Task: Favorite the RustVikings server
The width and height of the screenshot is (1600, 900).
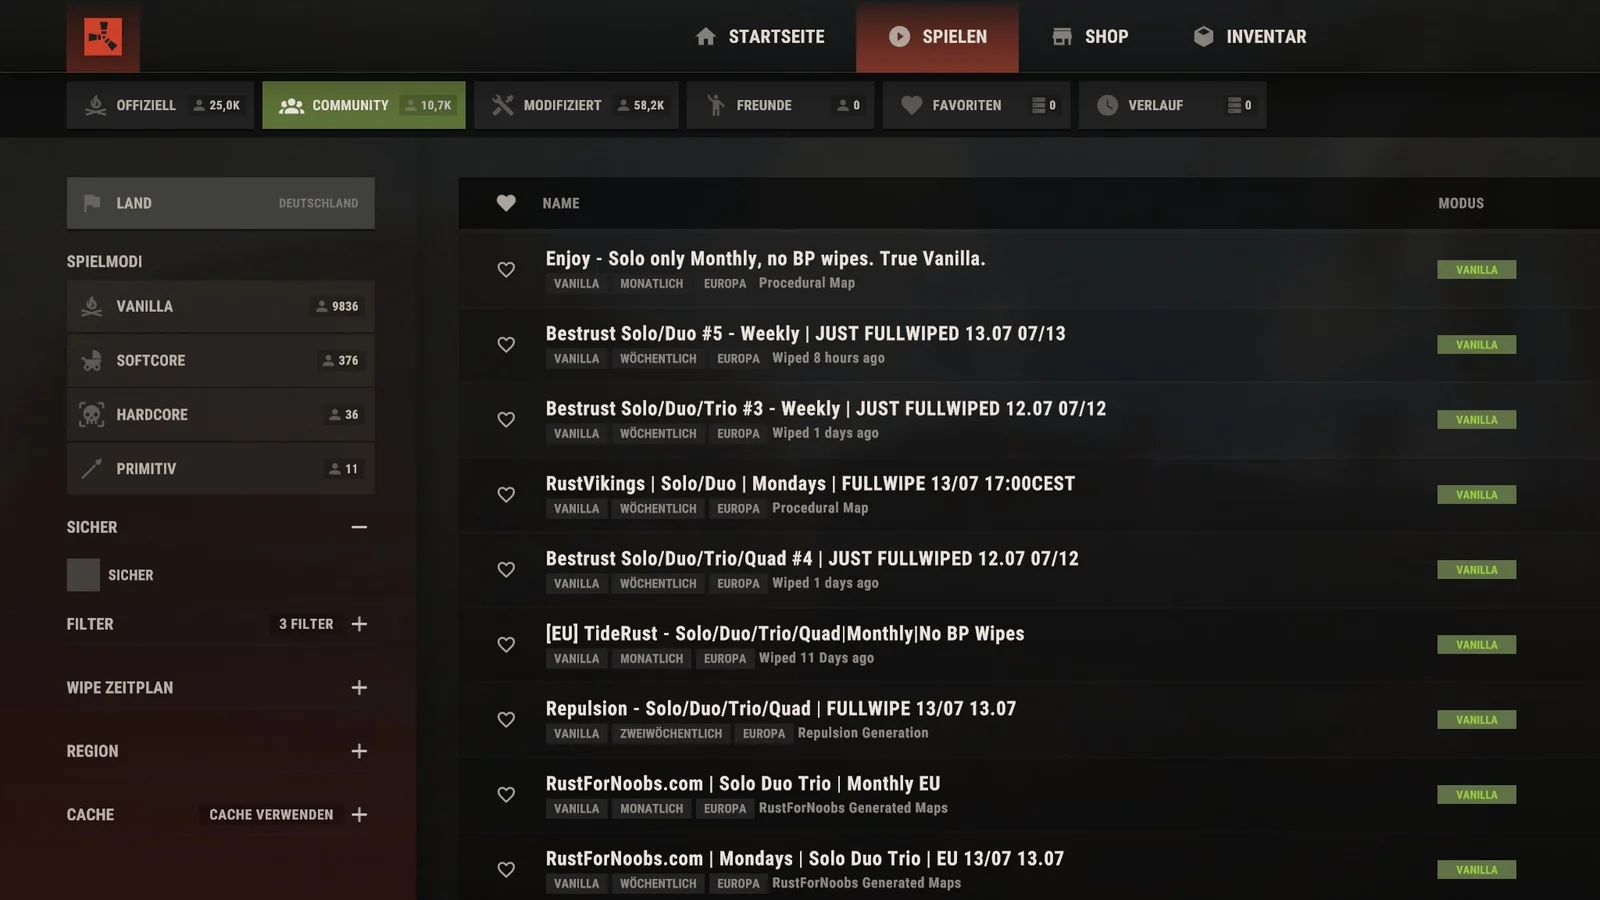Action: click(506, 495)
